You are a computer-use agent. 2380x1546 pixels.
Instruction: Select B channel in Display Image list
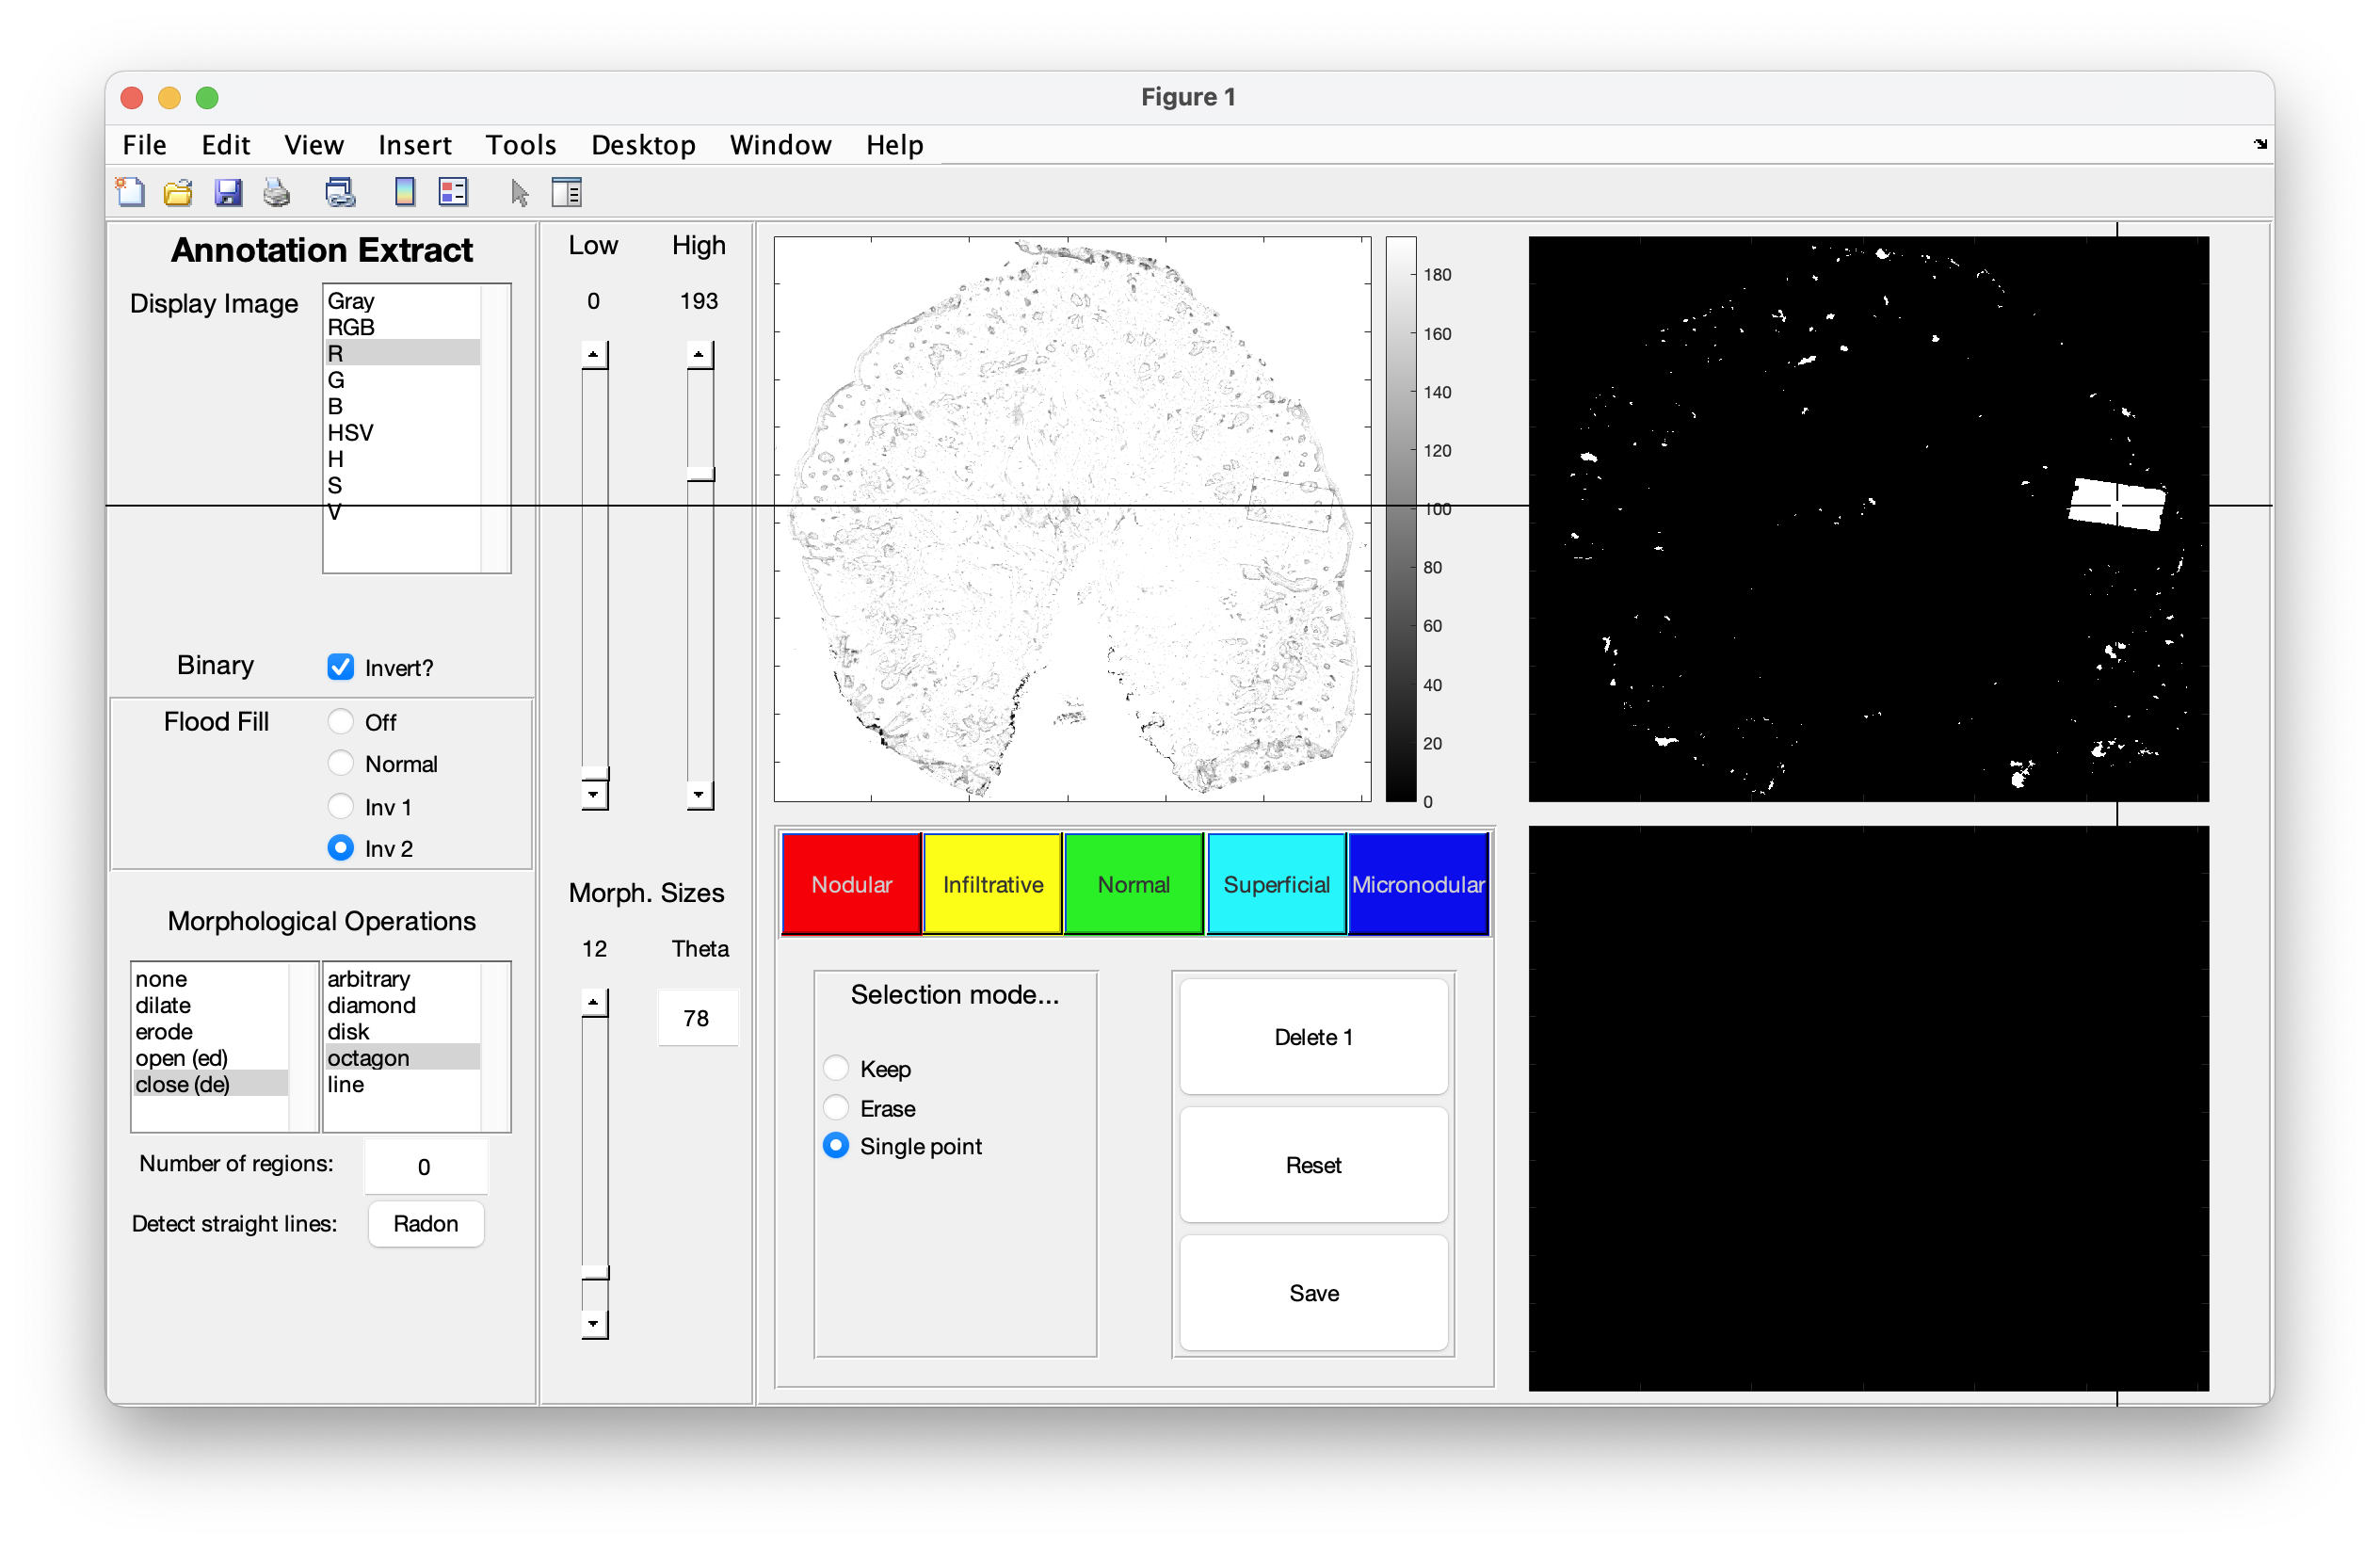coord(402,406)
